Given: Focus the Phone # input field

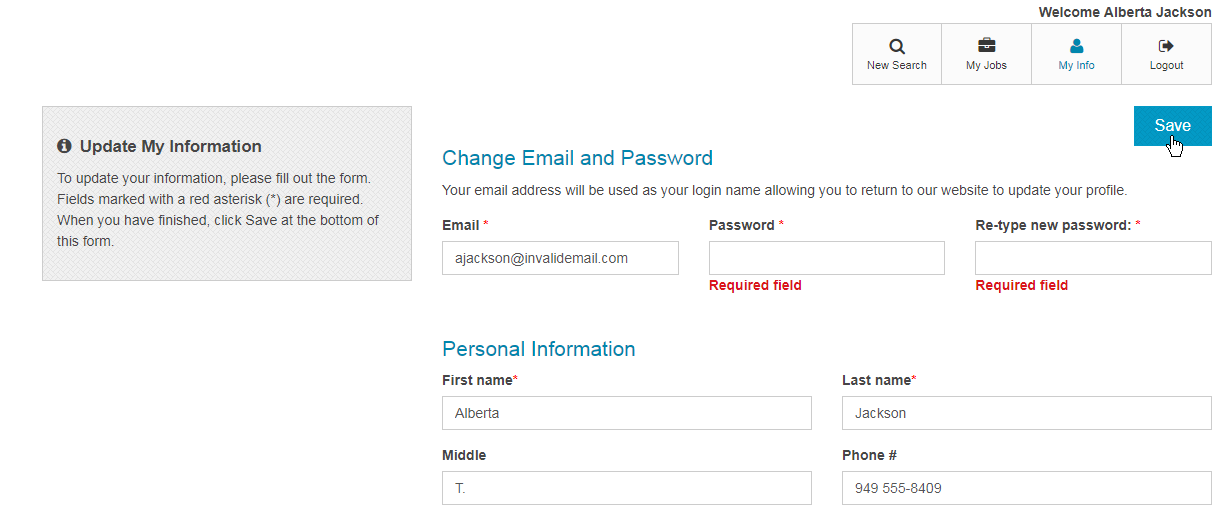Looking at the screenshot, I should click(1026, 488).
